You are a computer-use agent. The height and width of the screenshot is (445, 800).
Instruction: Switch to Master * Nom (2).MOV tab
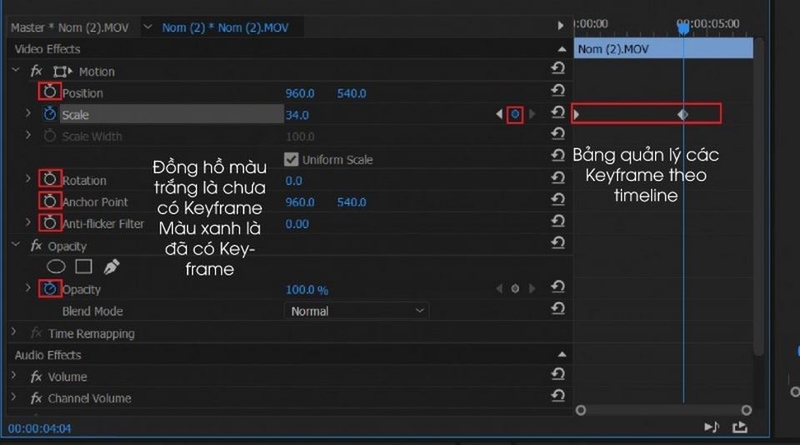69,28
